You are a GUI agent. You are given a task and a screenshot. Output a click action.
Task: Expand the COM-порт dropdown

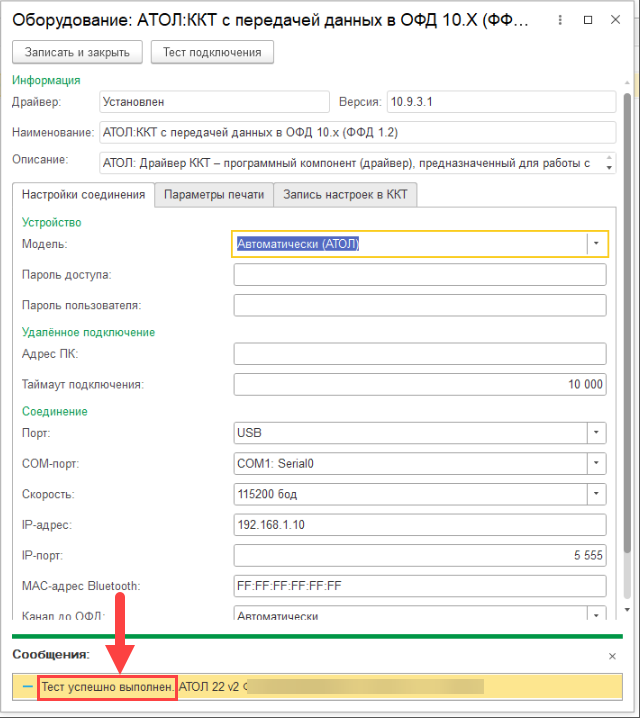596,463
